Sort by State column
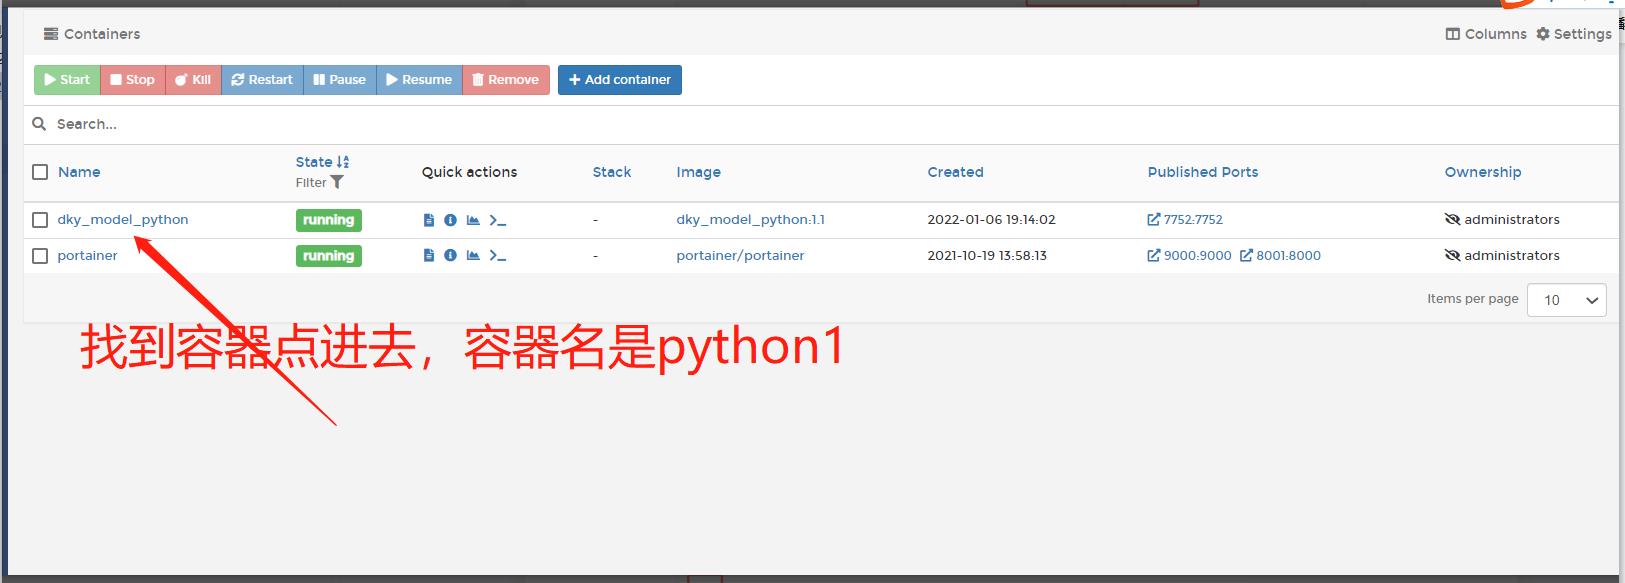Screen dimensions: 1625x583 tap(322, 162)
